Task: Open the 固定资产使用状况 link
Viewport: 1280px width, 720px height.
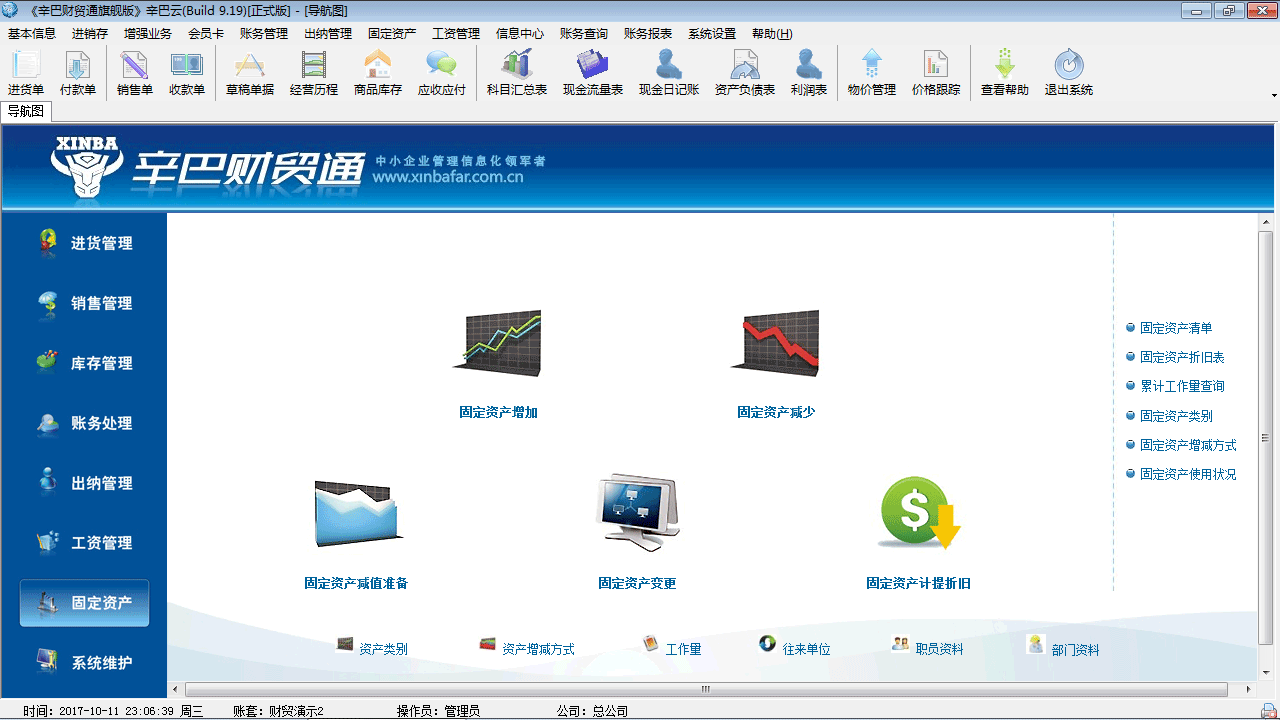Action: [1188, 474]
